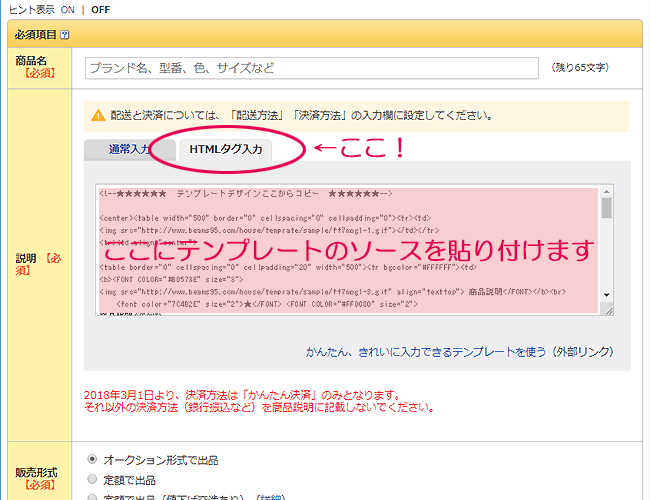The height and width of the screenshot is (500, 650).
Task: Open the external template link
Action: (x=459, y=352)
